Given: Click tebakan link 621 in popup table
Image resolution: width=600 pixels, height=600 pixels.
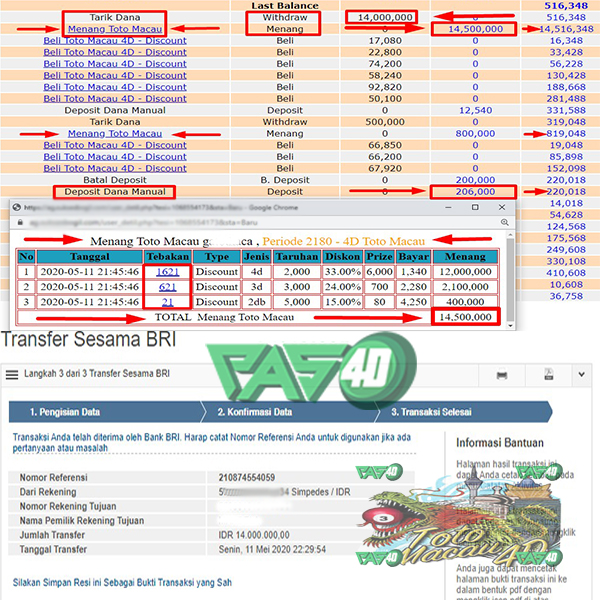Looking at the screenshot, I should (x=167, y=287).
